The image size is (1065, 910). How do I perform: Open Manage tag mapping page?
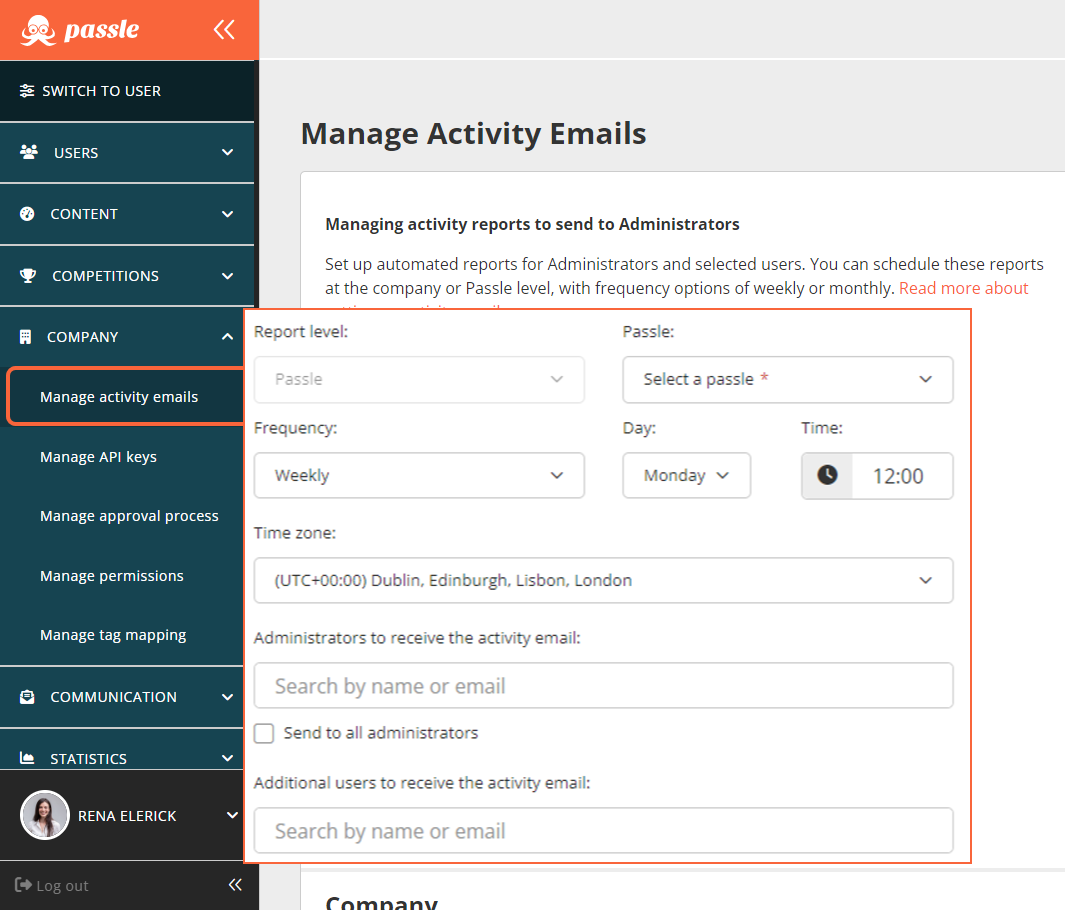coord(113,635)
